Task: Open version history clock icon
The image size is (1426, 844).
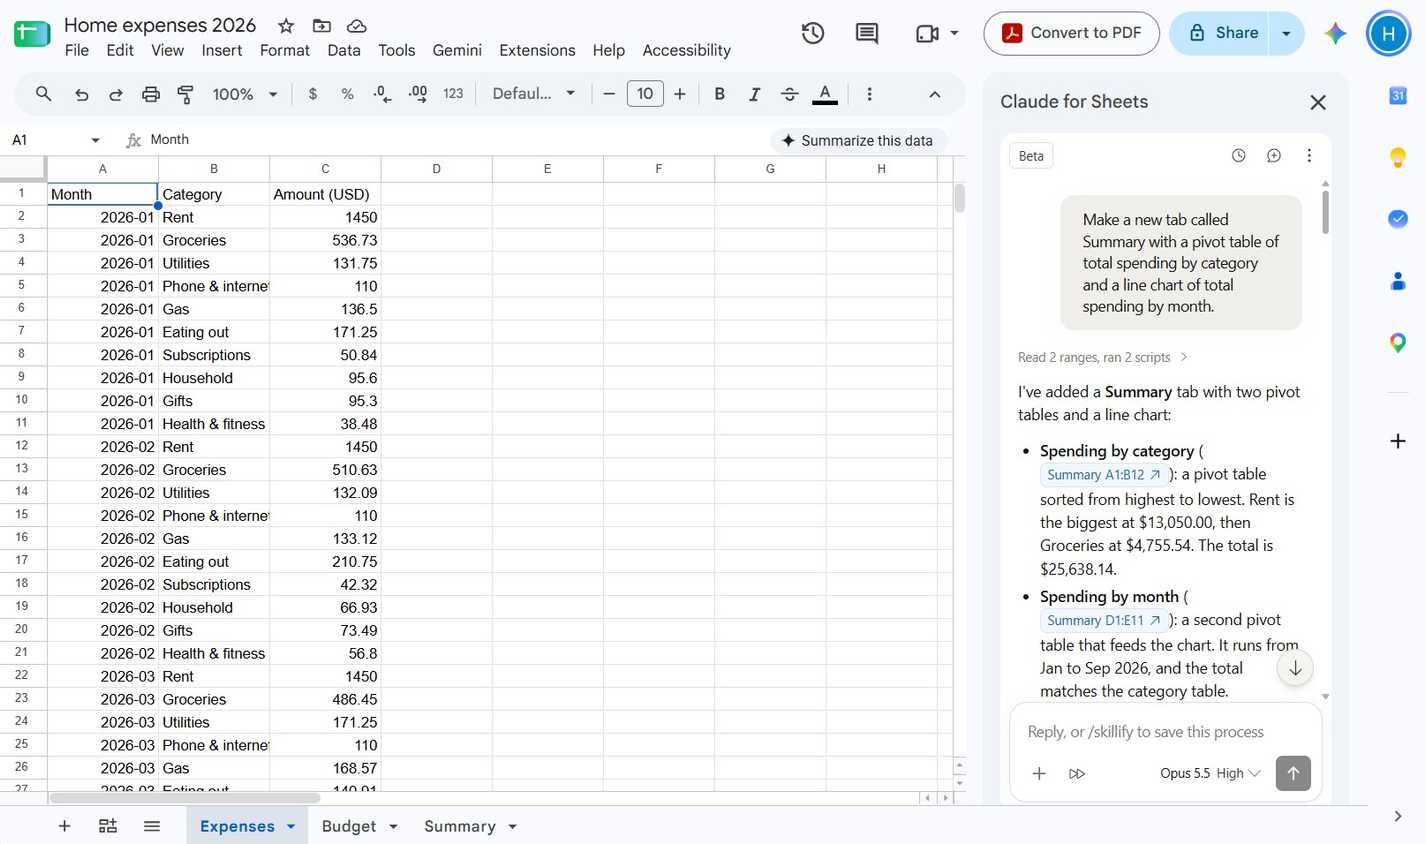Action: point(813,33)
